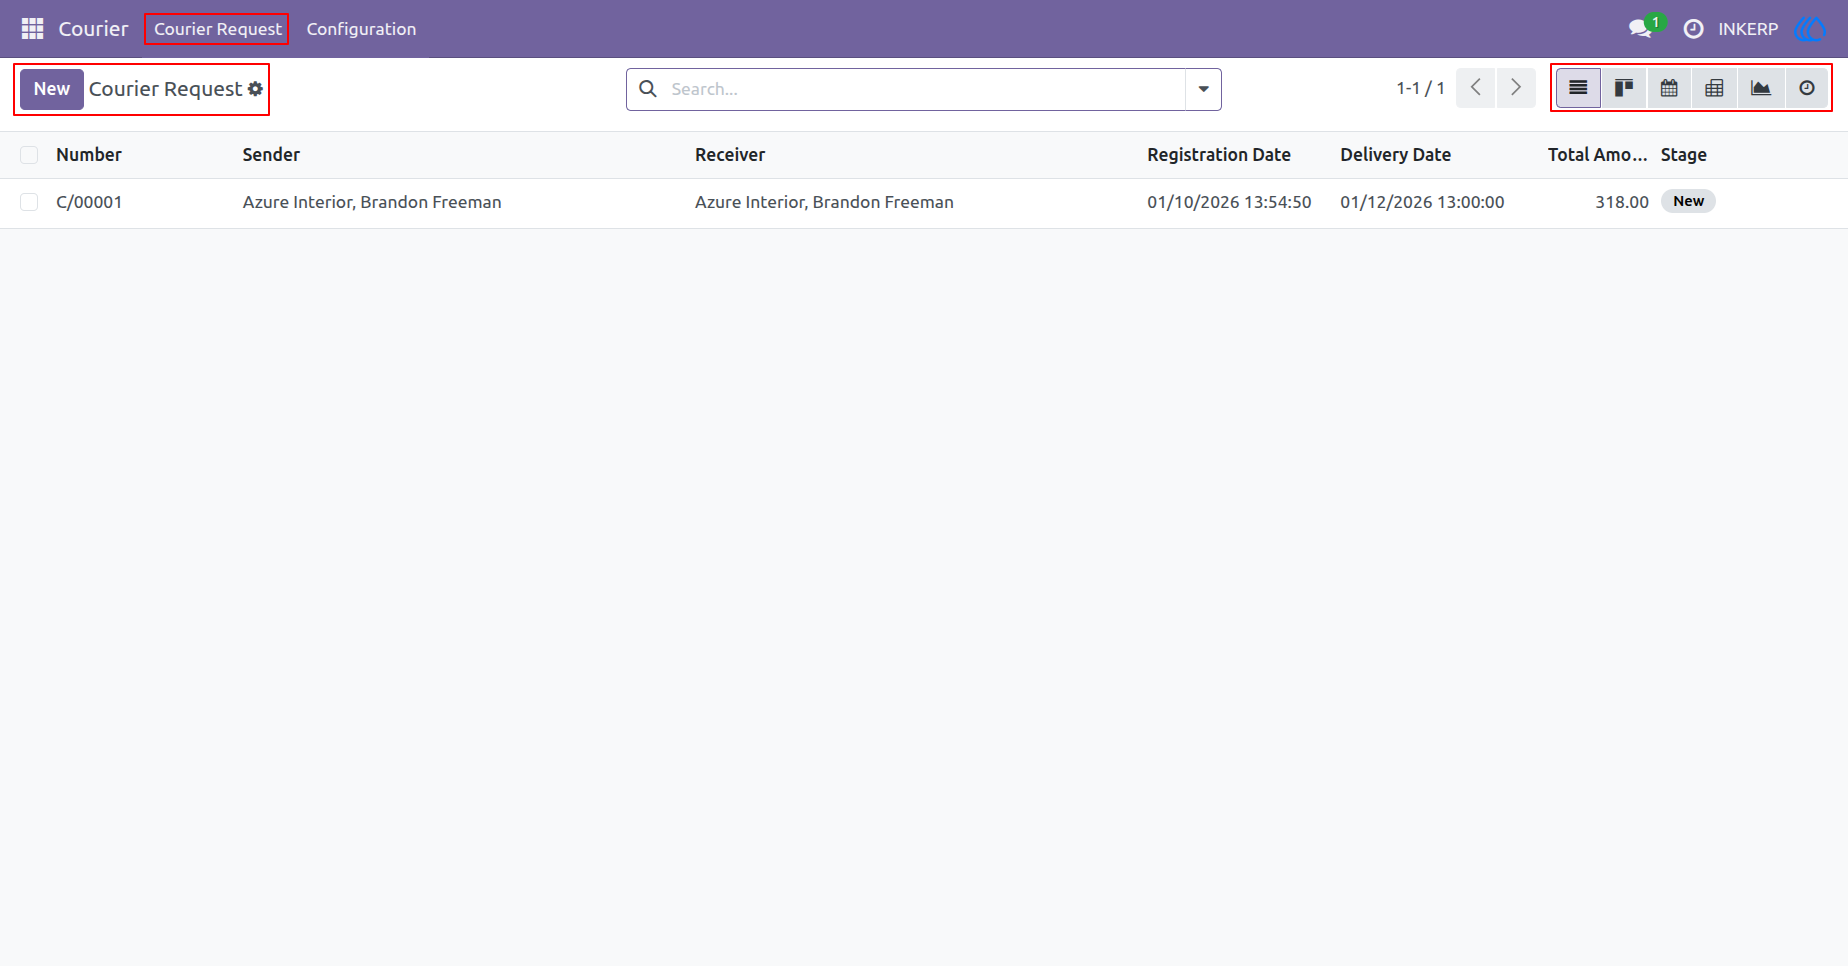
Task: Open the user avatar menu
Action: coord(1811,29)
